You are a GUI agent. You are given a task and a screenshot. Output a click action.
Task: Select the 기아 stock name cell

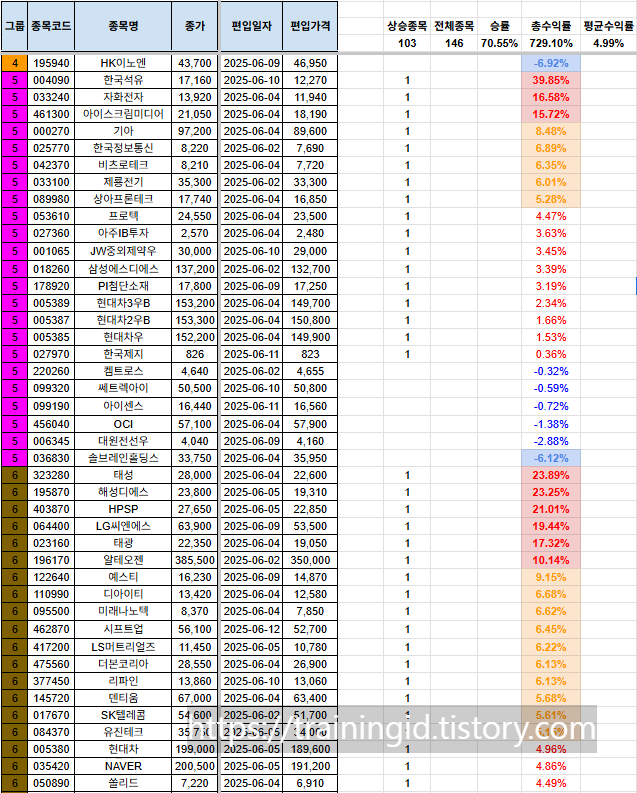[x=123, y=131]
